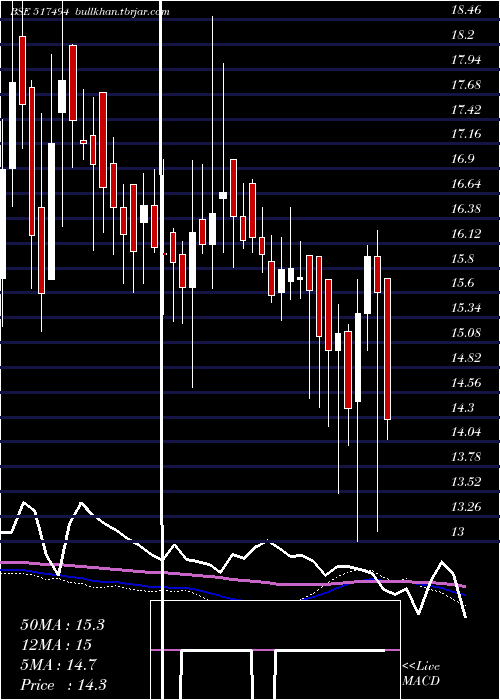Click the 50MA : 15.3 readout

pos(62,625)
